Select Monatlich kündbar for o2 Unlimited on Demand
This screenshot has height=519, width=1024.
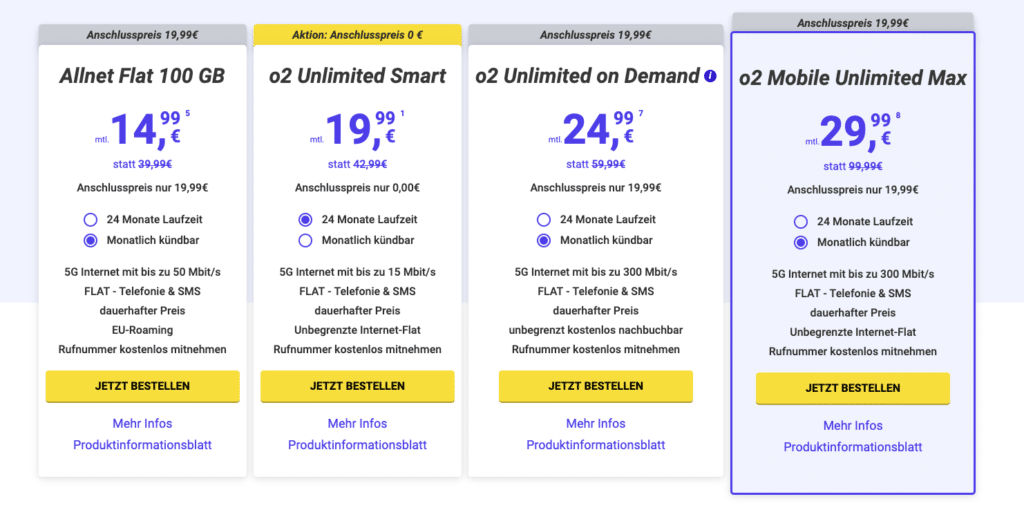pos(543,240)
